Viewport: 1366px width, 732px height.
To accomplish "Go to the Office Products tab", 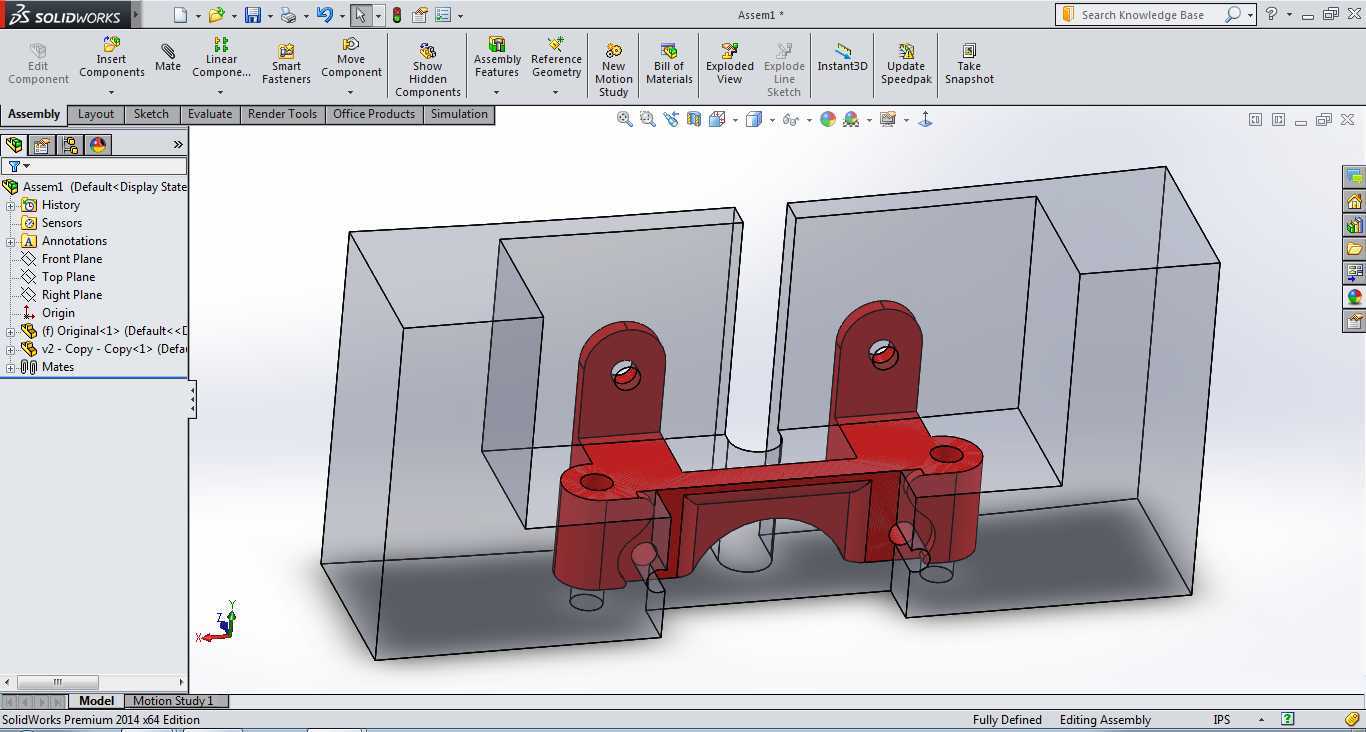I will click(374, 114).
